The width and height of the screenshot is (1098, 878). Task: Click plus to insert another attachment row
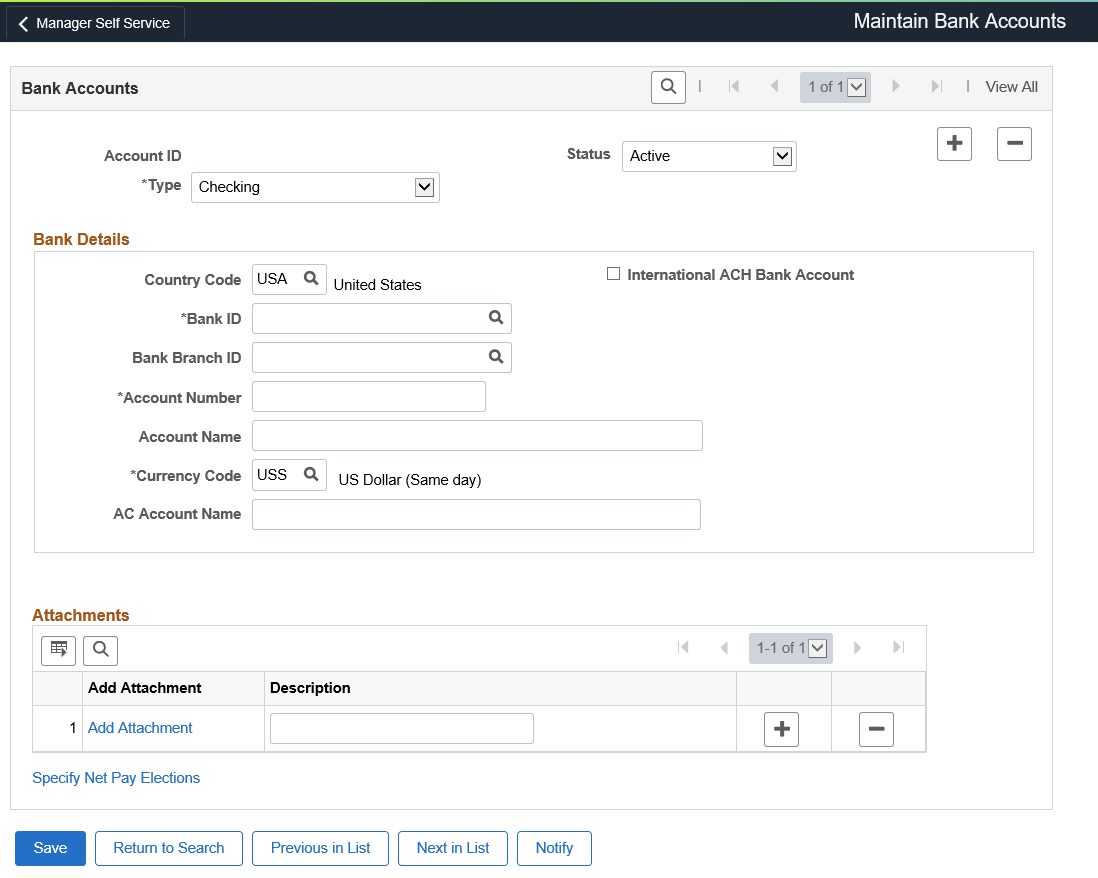781,729
